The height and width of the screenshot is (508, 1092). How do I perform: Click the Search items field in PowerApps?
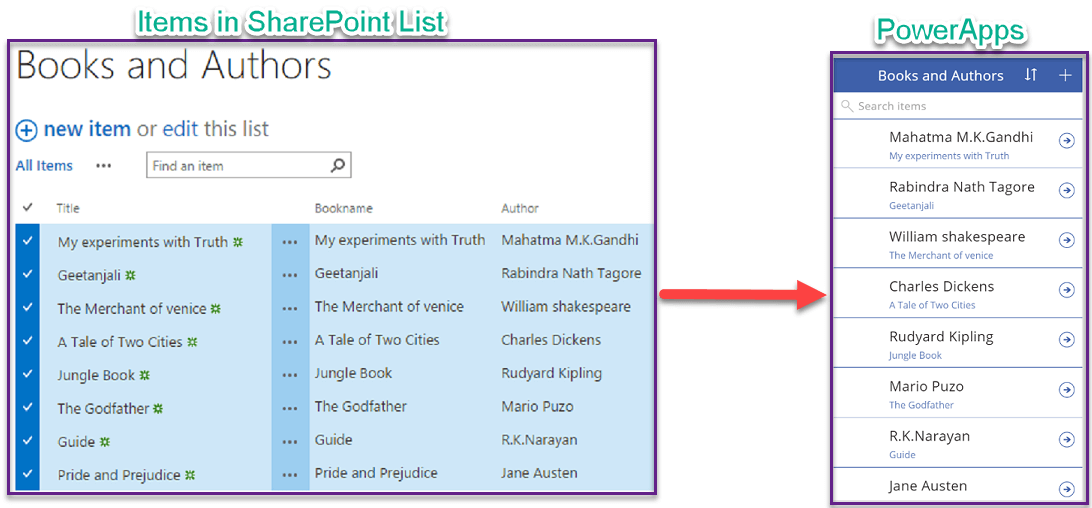(940, 106)
